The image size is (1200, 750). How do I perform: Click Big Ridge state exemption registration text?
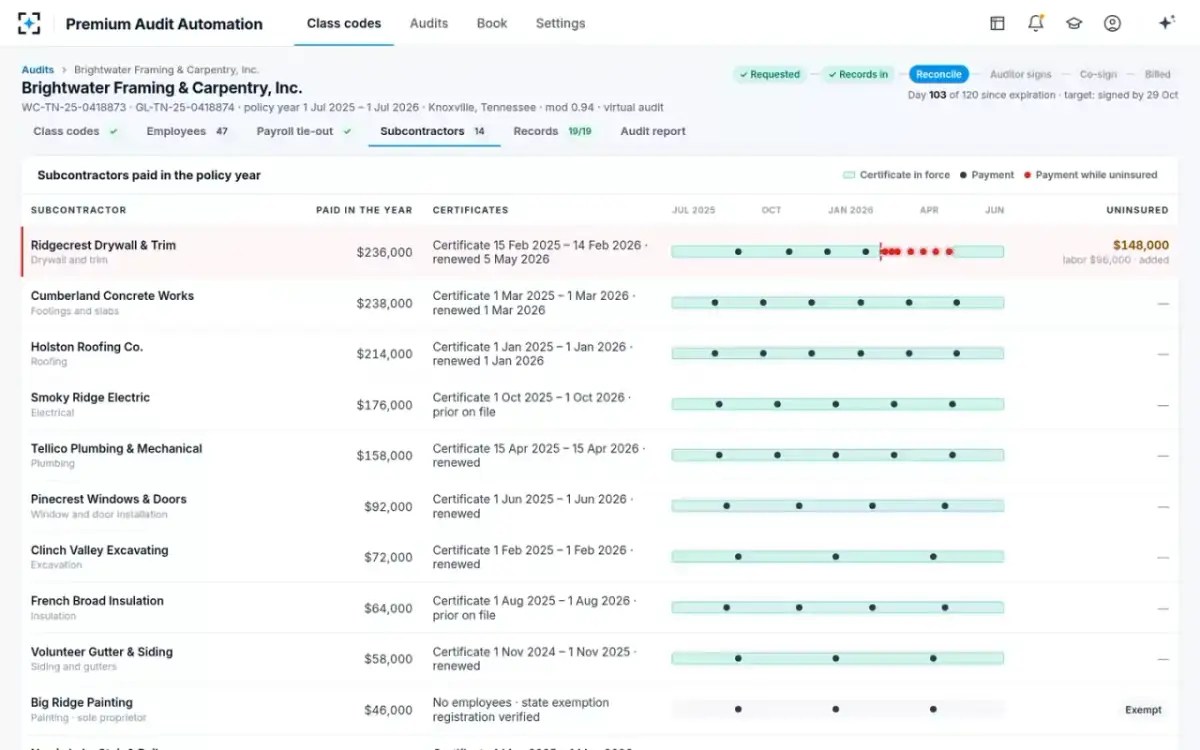click(520, 710)
